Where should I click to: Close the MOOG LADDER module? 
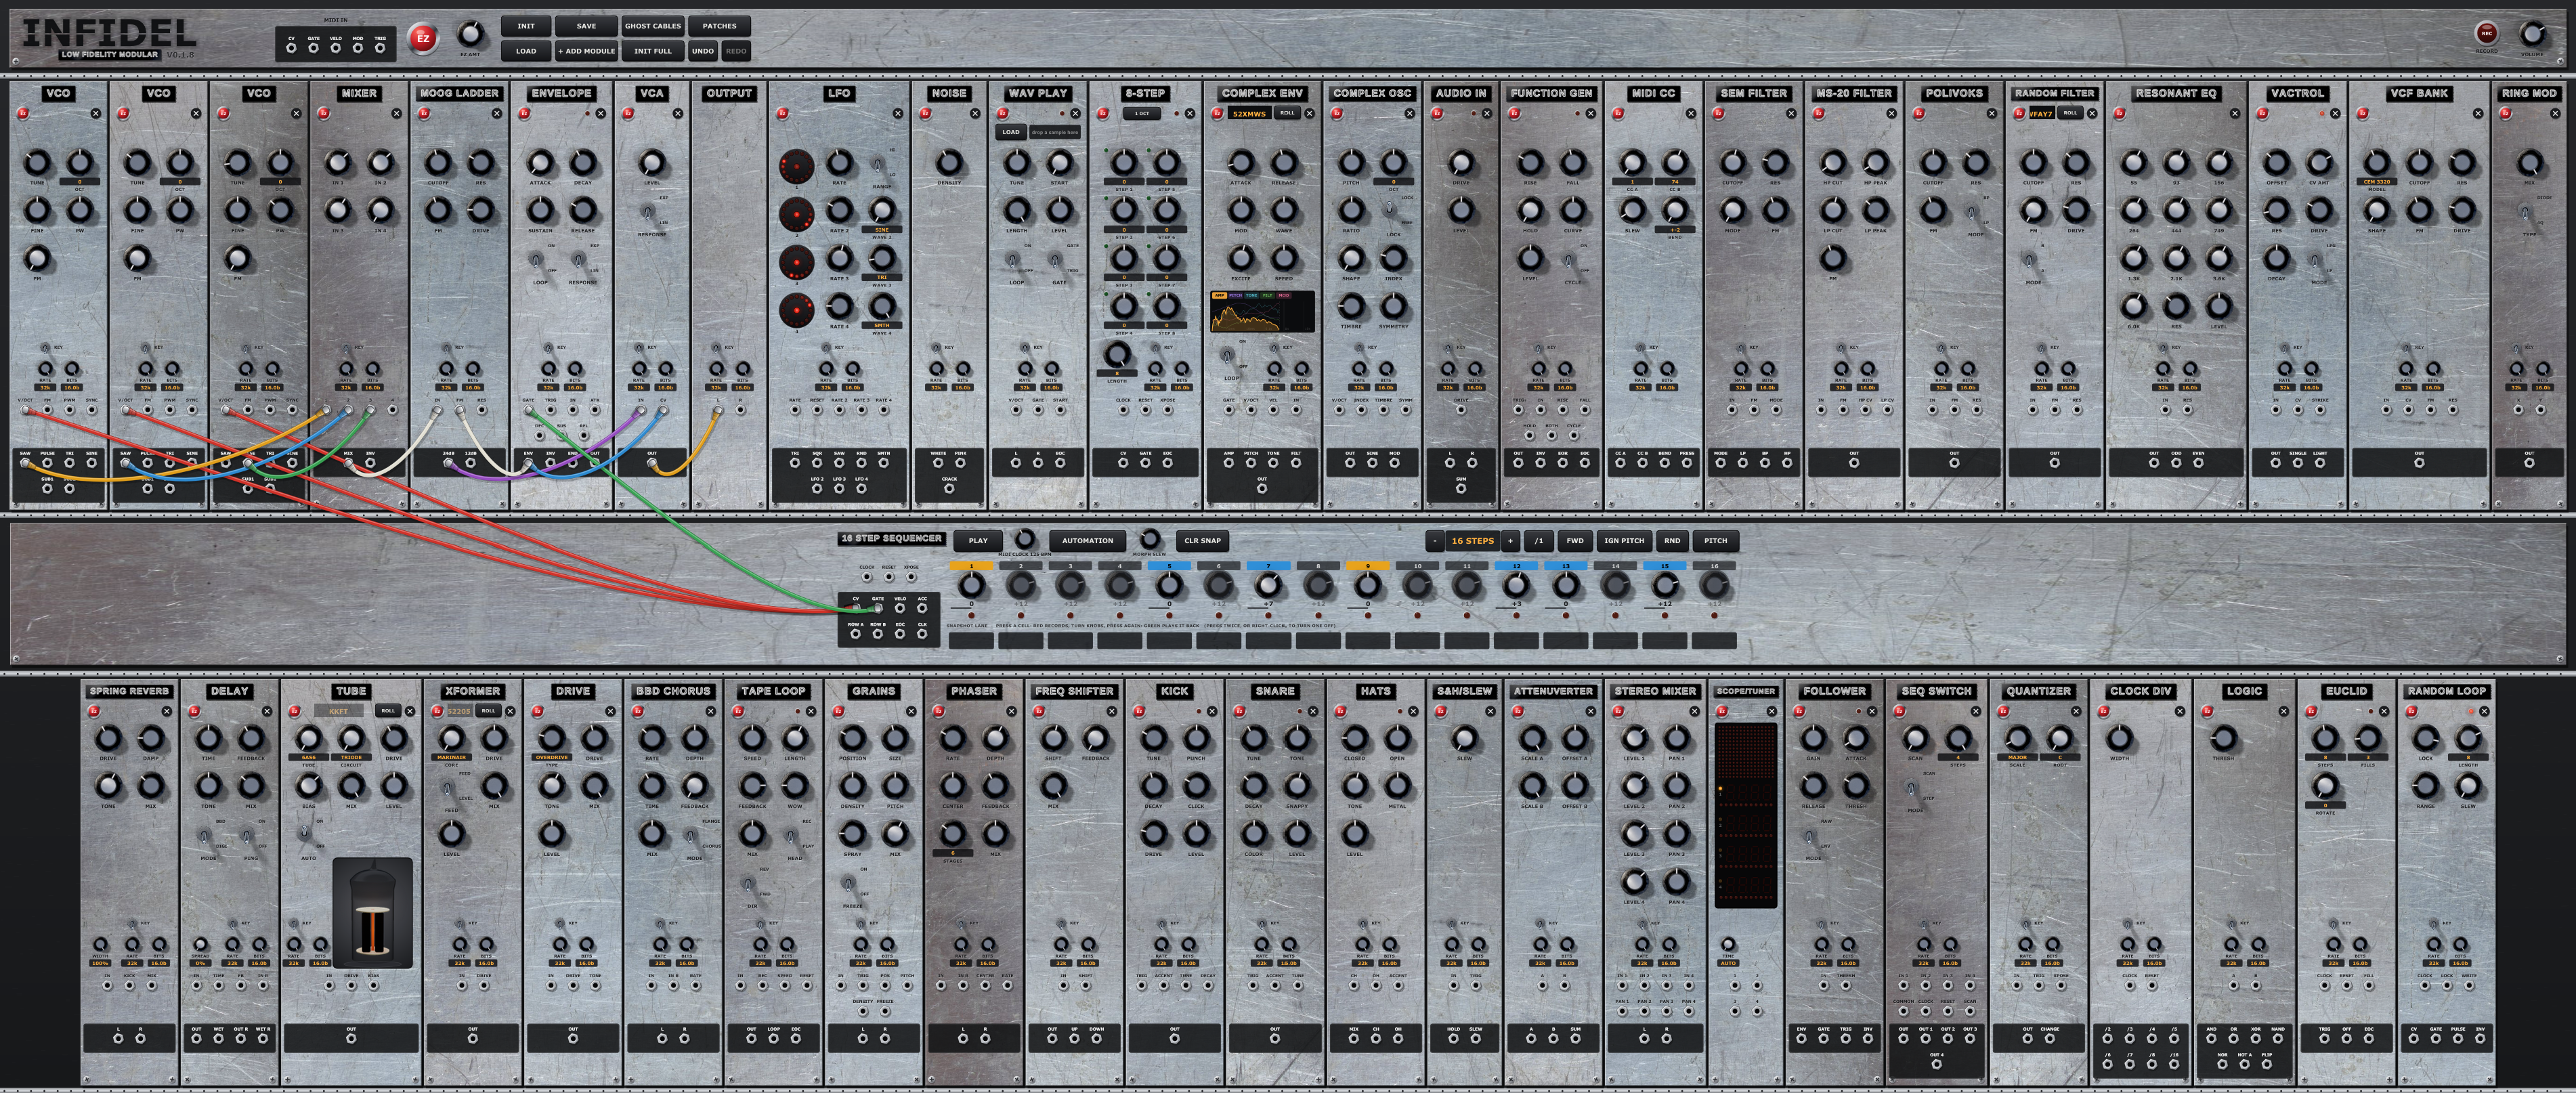[x=497, y=113]
